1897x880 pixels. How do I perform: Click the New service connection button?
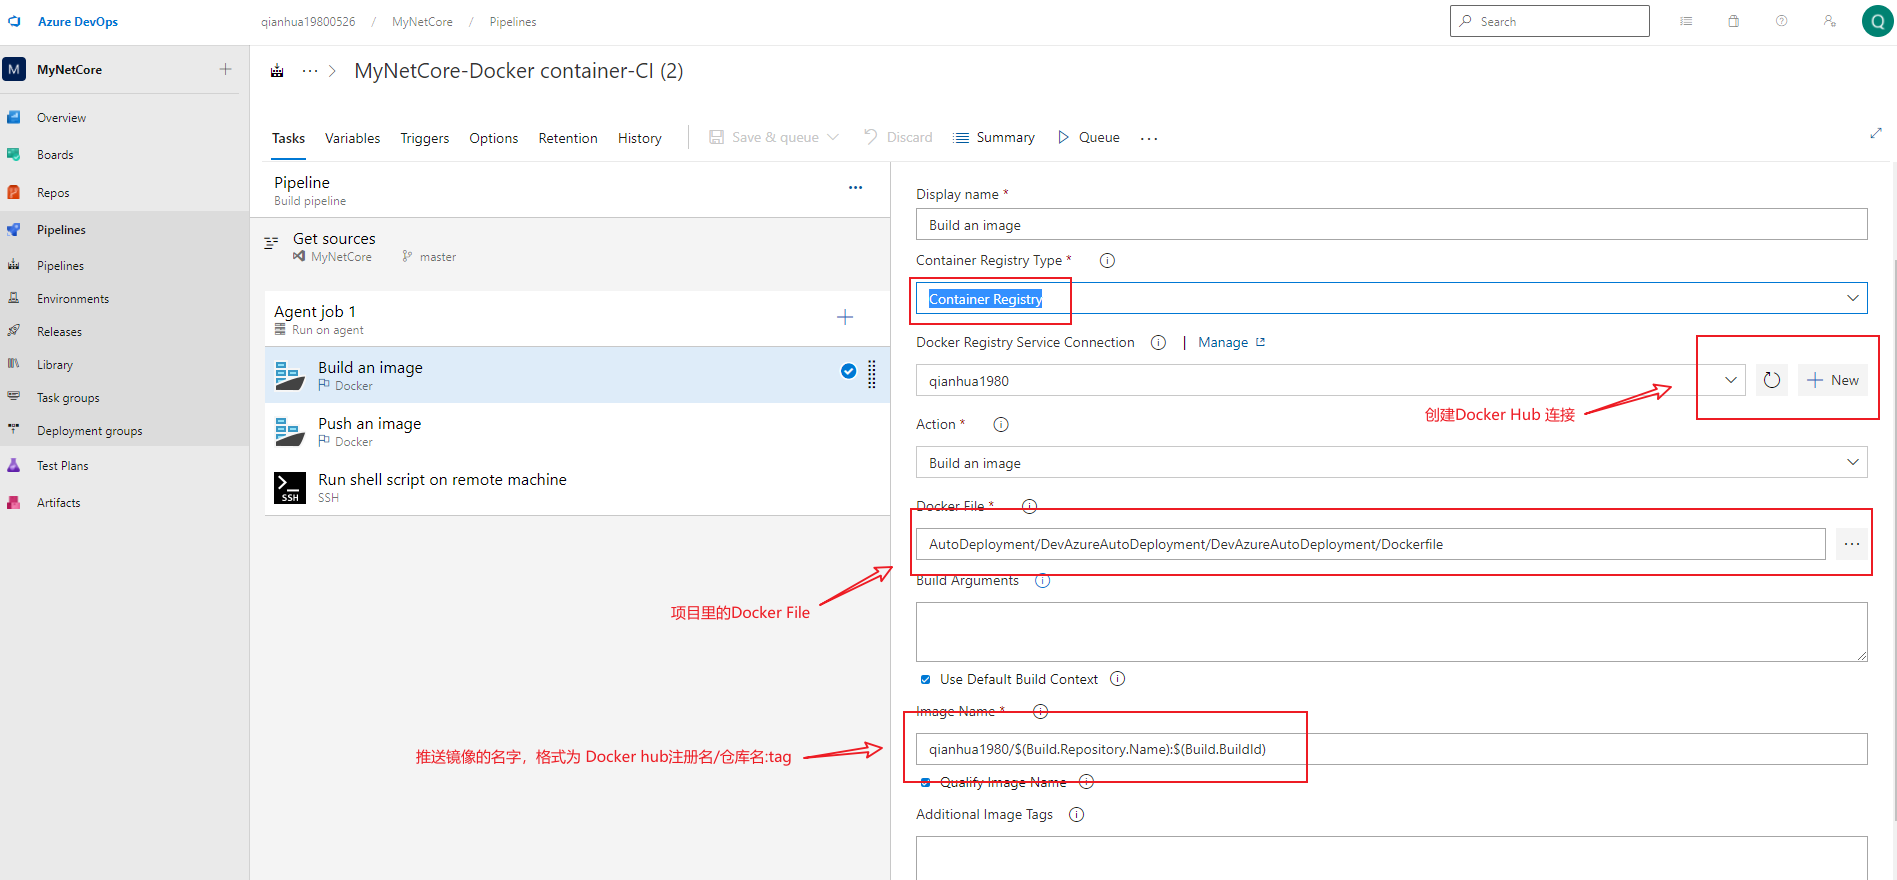click(1833, 380)
